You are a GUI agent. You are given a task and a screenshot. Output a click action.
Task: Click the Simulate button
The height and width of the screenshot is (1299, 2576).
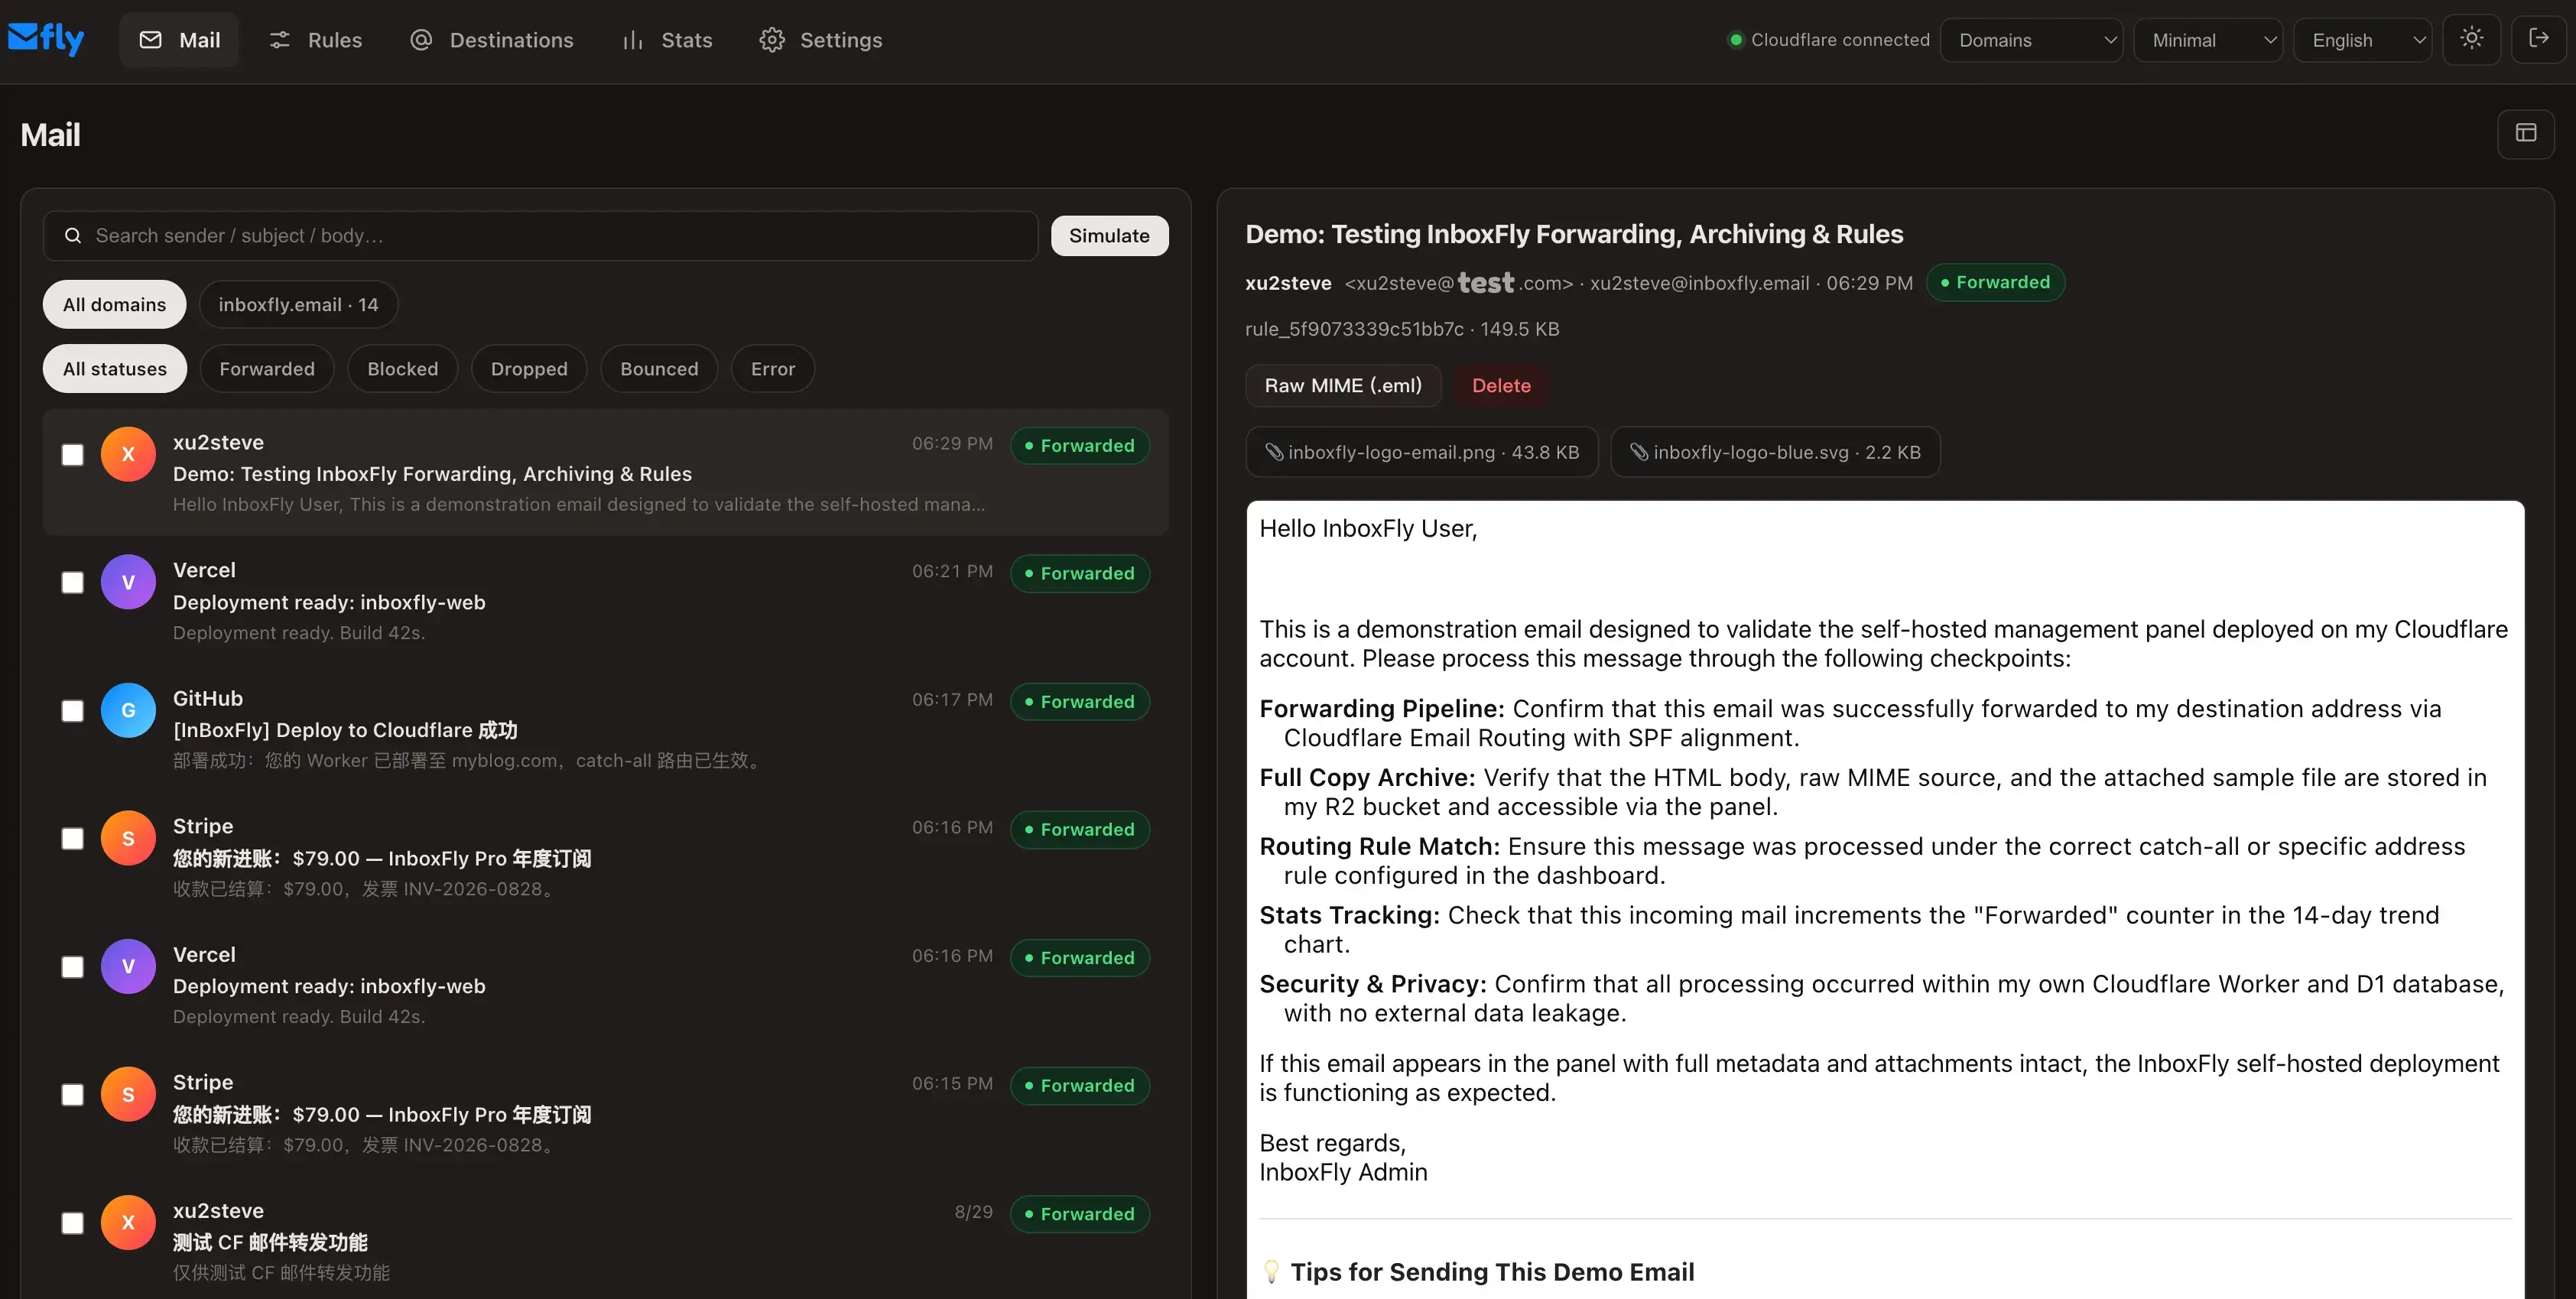point(1109,236)
